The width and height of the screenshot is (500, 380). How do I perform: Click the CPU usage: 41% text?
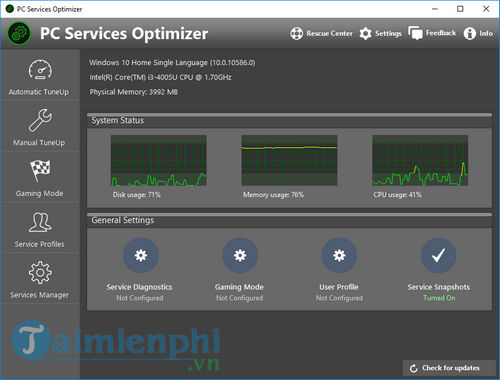coord(397,195)
